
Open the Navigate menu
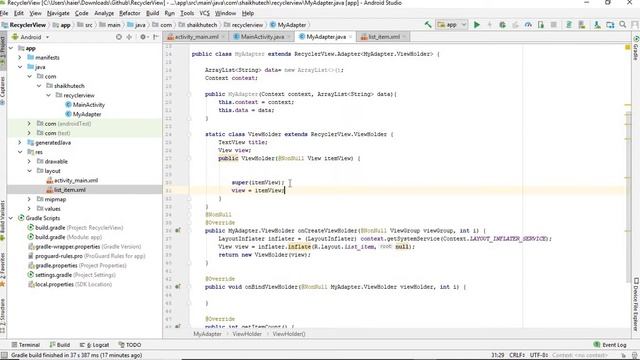click(x=58, y=13)
